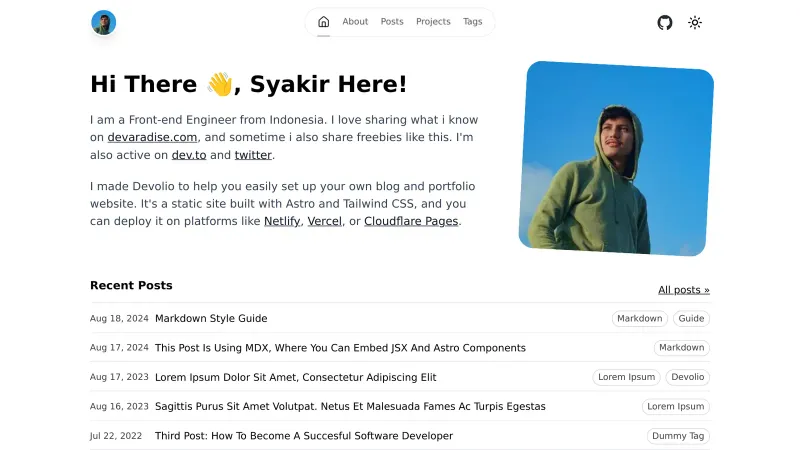Go to the Posts navigation item
This screenshot has height=450, width=800.
(392, 22)
